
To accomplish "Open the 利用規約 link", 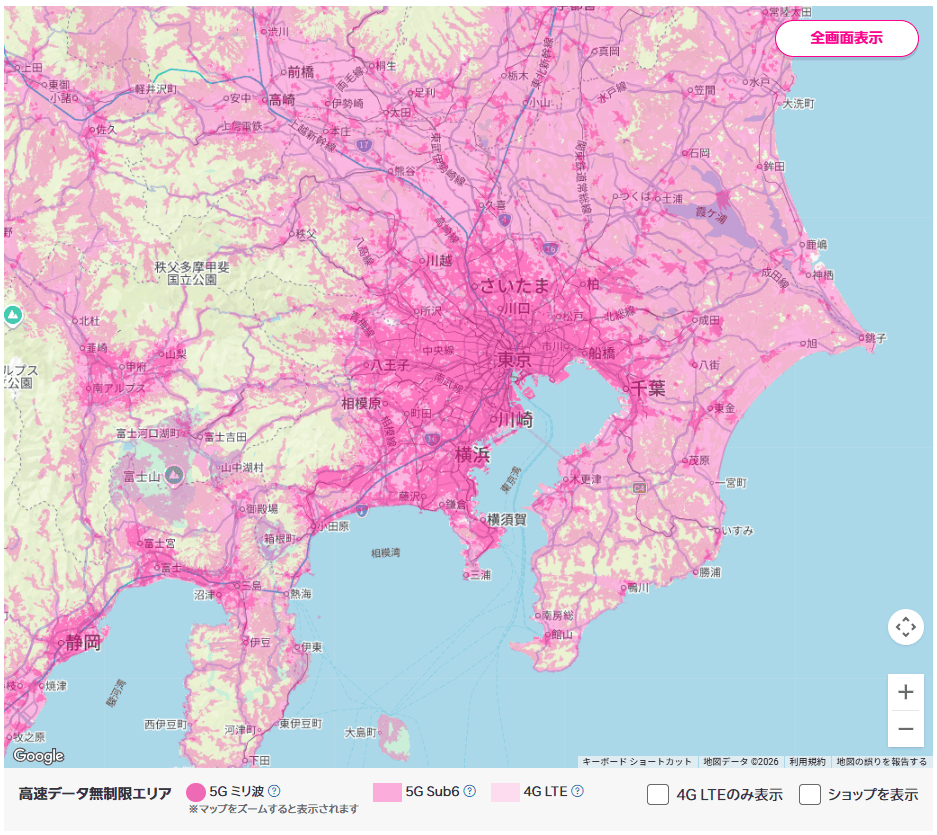I will pos(807,760).
